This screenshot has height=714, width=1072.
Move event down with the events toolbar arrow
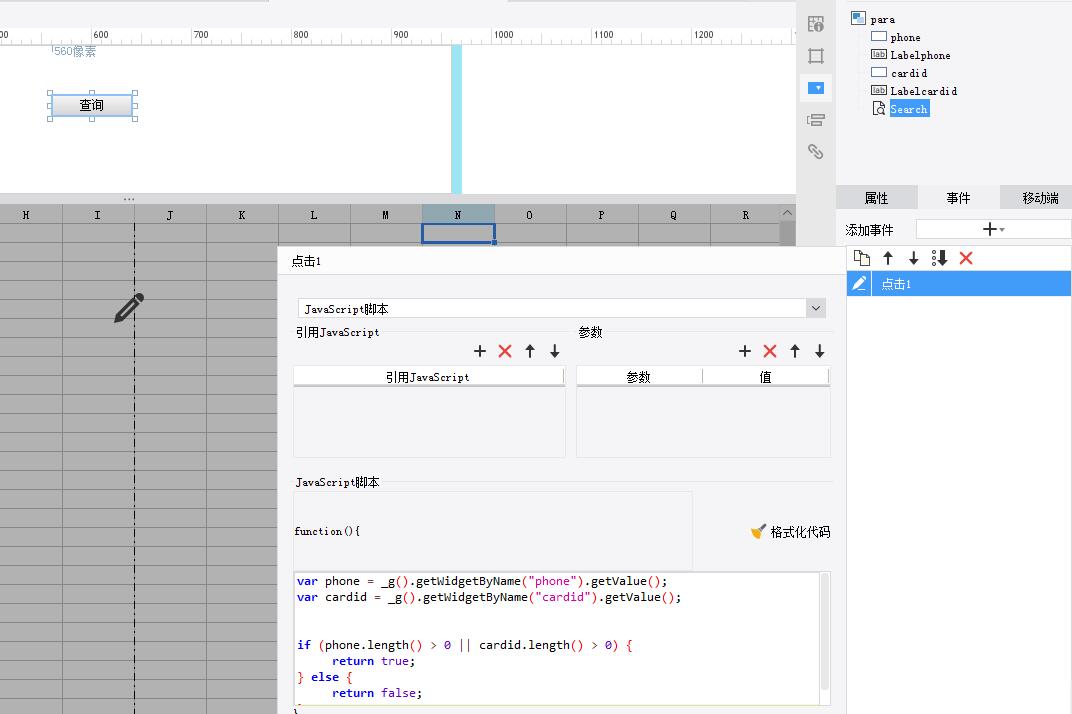pos(913,258)
